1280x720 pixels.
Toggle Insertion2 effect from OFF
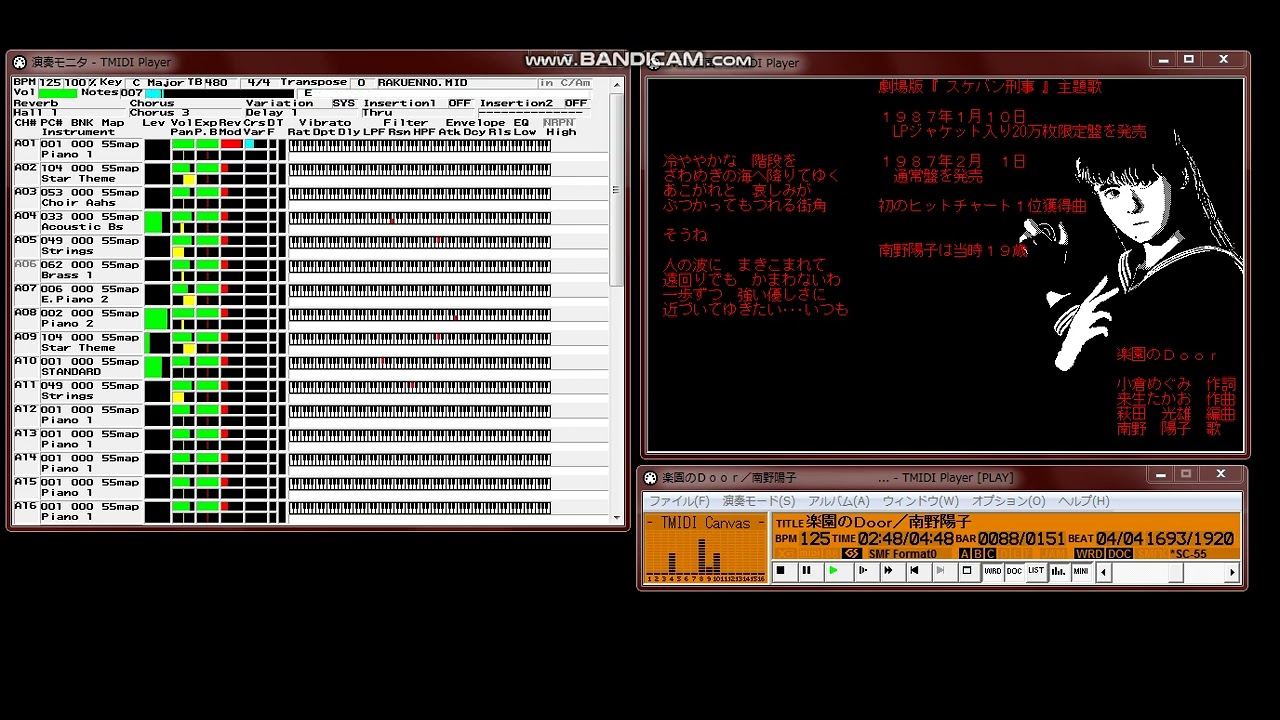pyautogui.click(x=576, y=102)
